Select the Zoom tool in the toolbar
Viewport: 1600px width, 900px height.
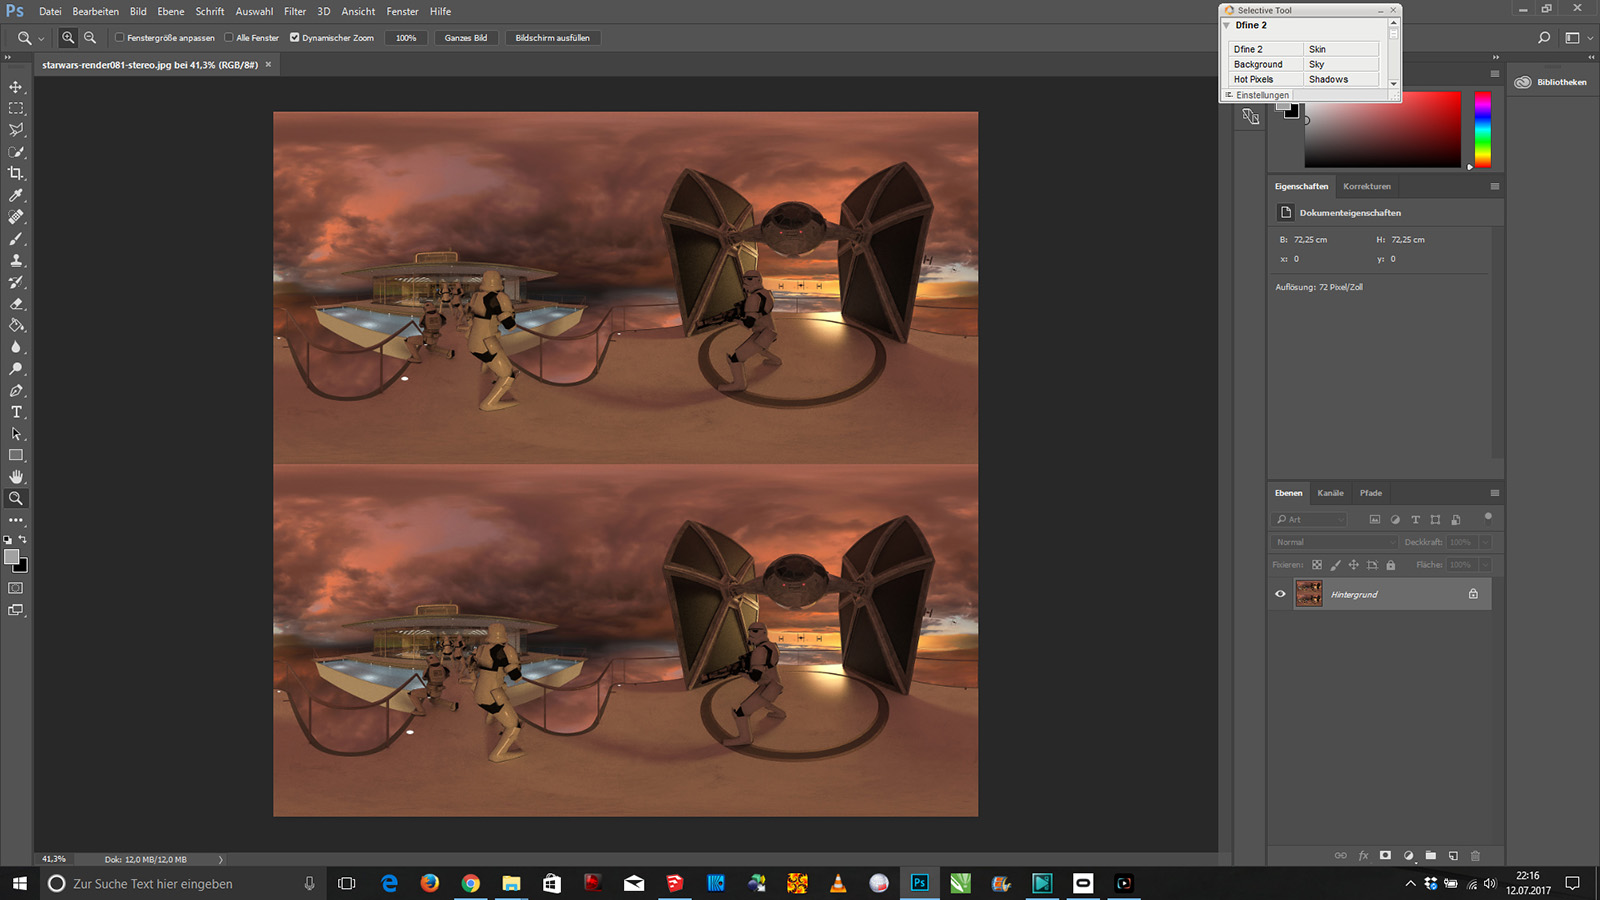(16, 498)
